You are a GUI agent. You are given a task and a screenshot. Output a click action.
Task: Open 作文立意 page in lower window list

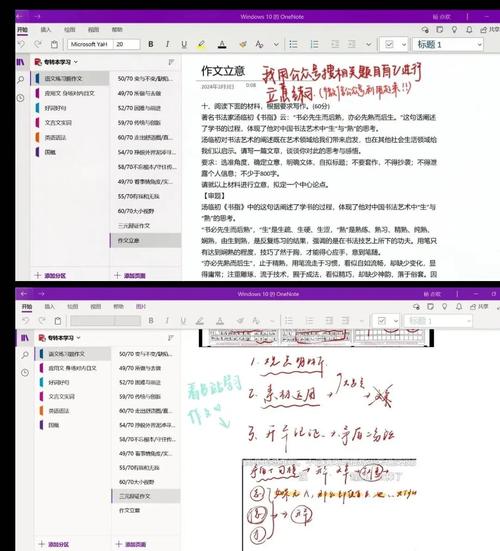click(x=146, y=510)
